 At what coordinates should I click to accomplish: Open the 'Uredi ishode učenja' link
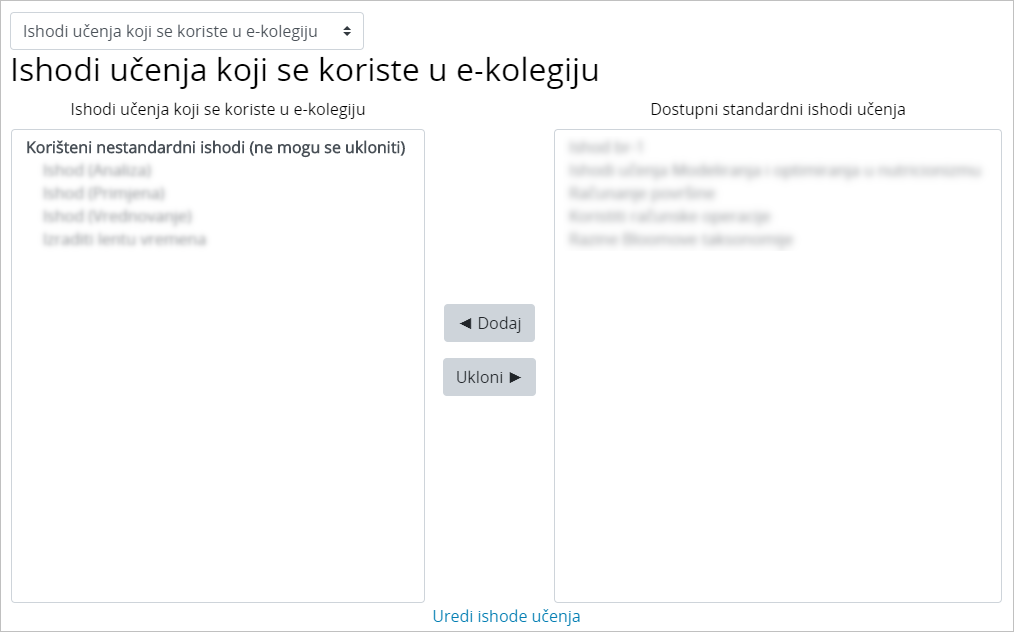(x=506, y=616)
